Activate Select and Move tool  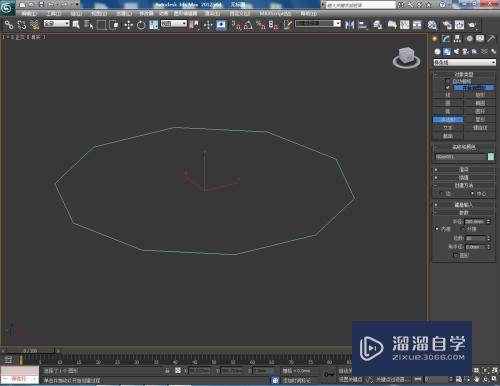(129, 25)
